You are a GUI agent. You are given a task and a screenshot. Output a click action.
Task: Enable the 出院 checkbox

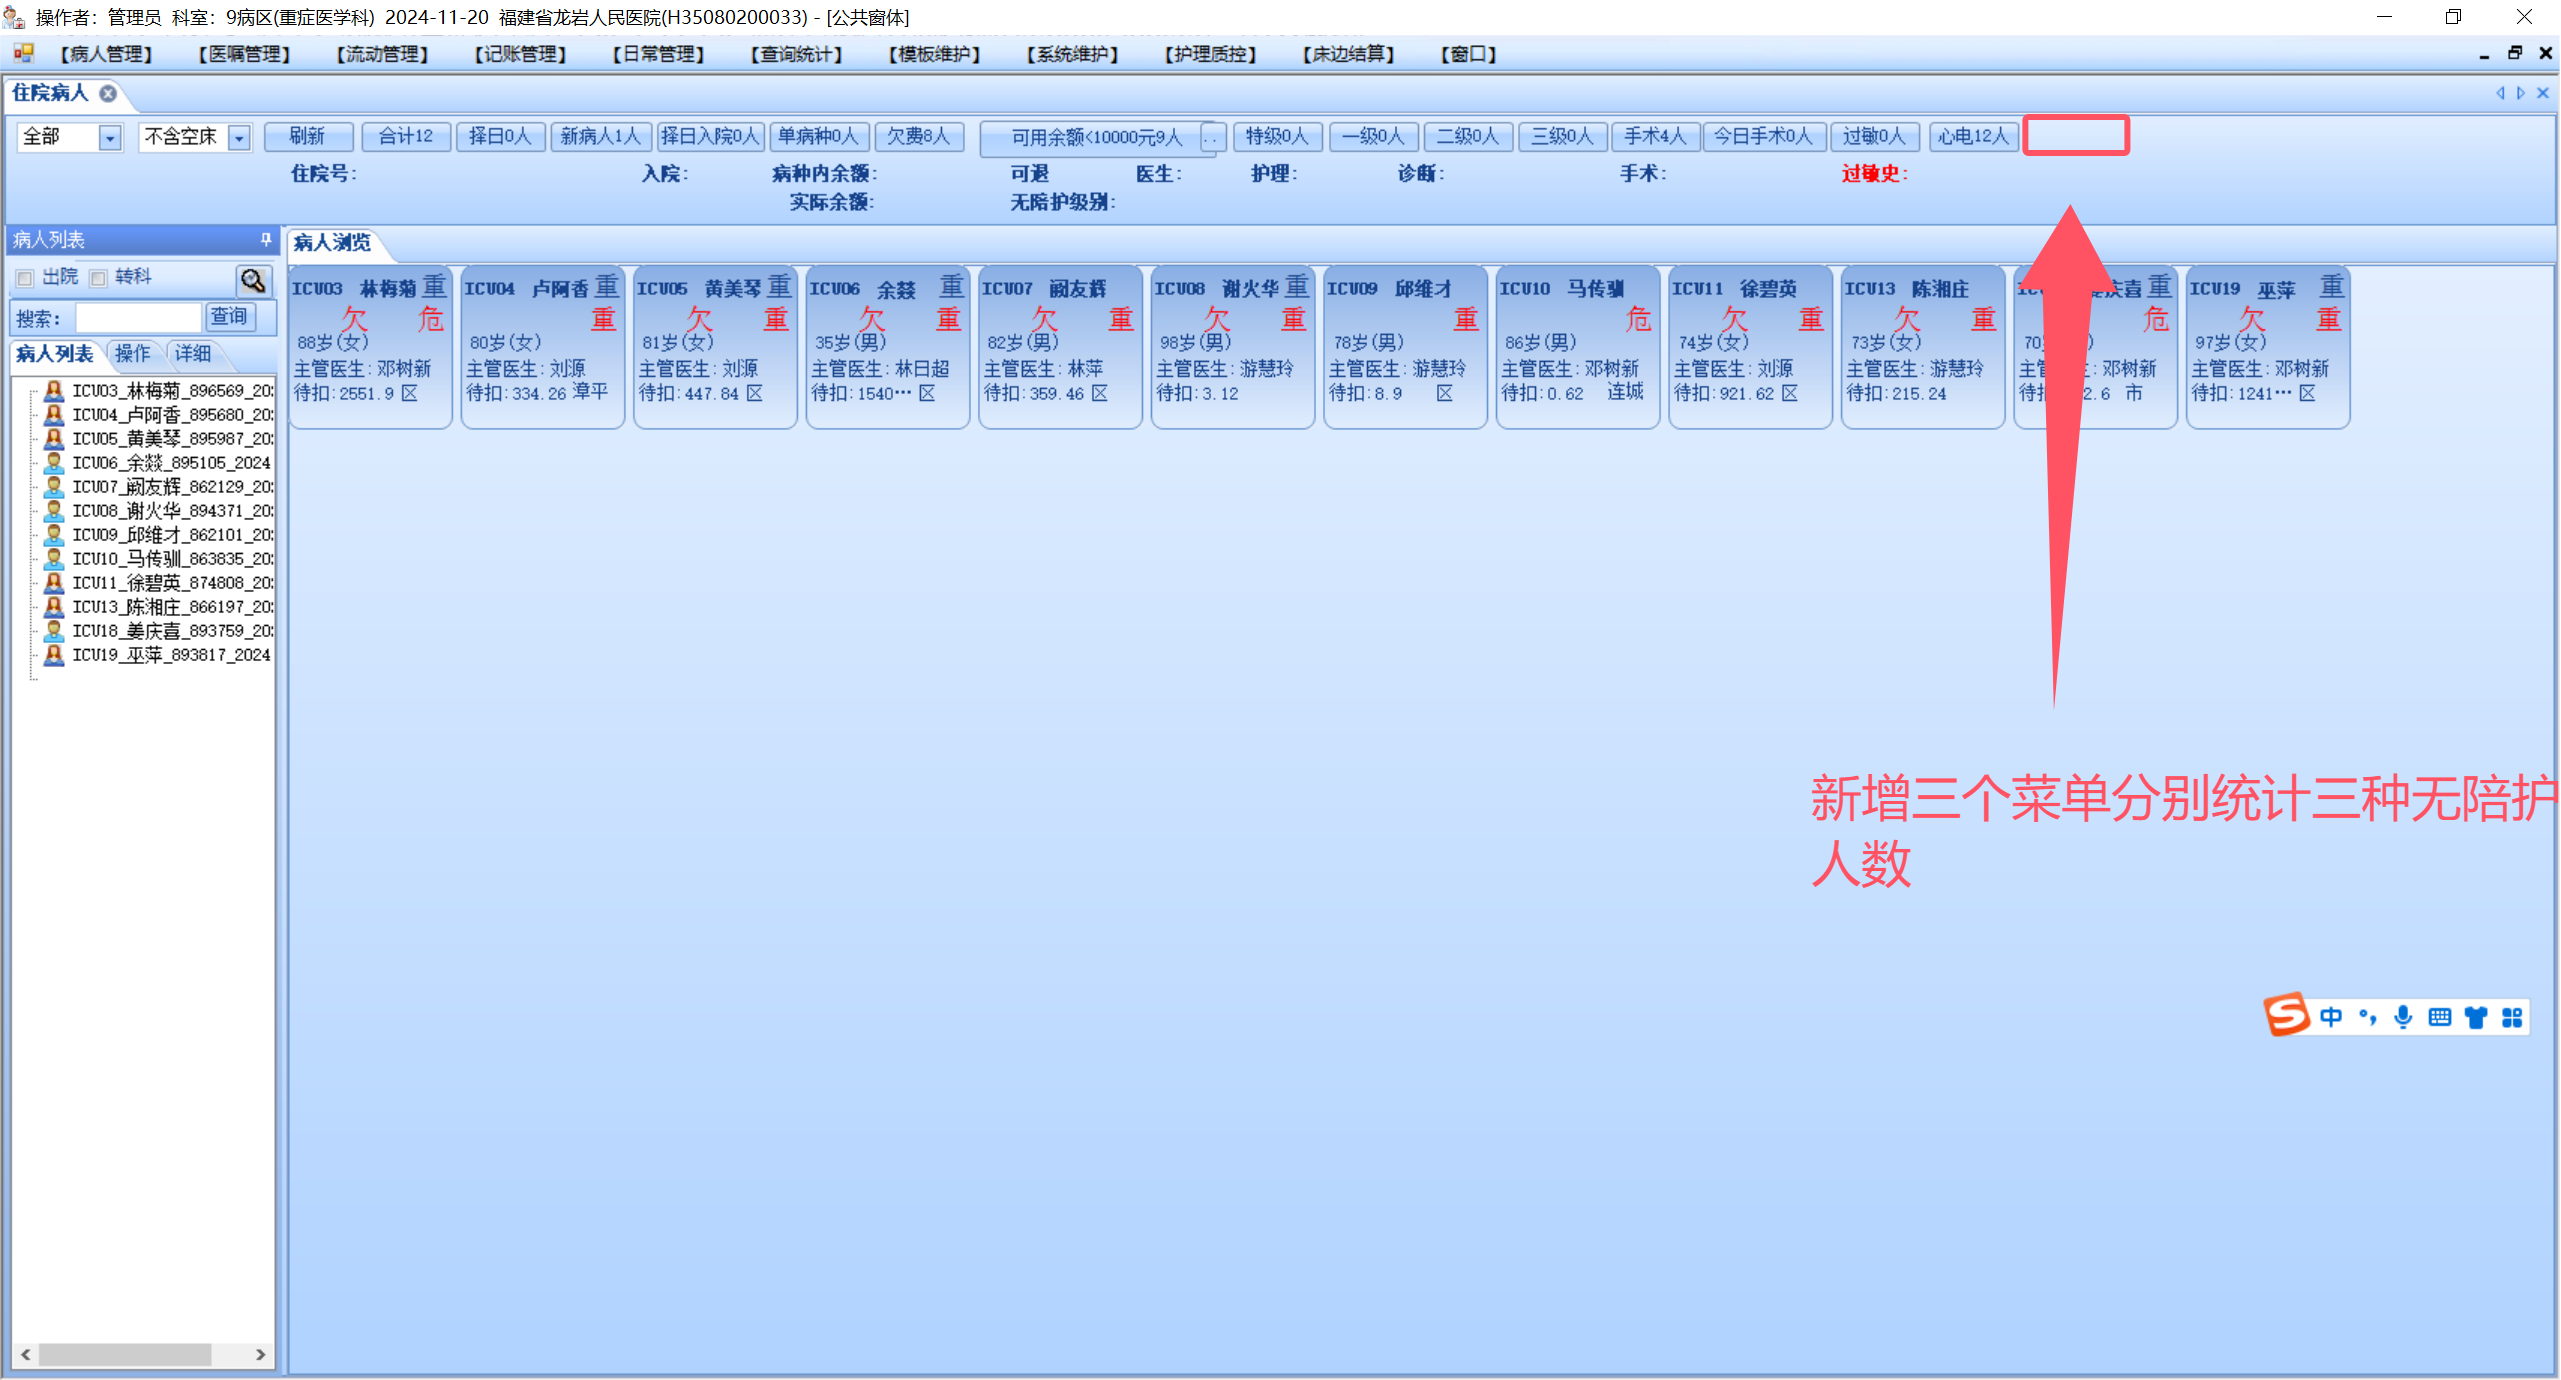point(26,278)
